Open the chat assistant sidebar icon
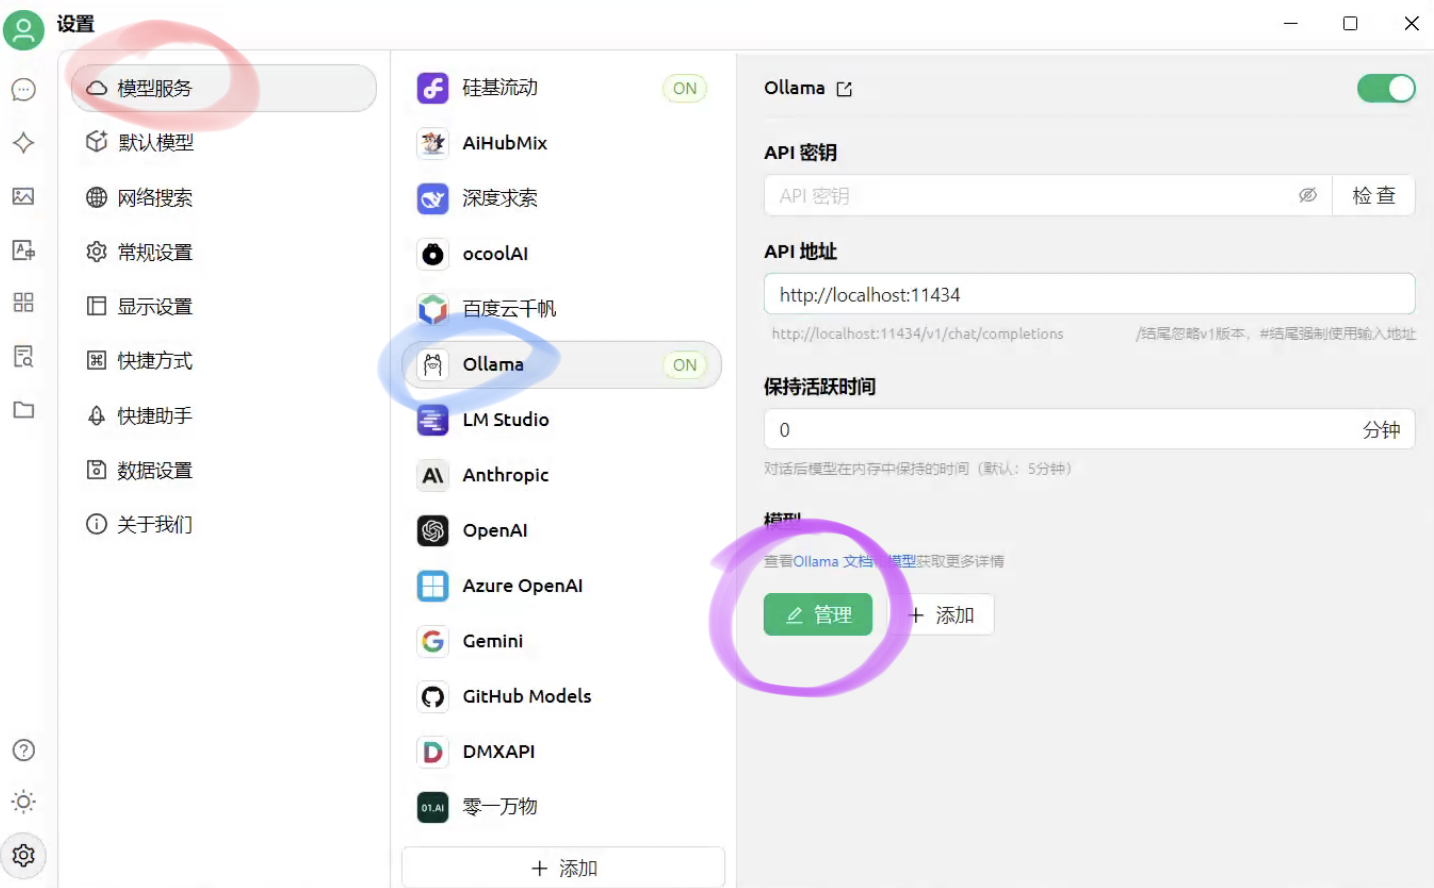1434x888 pixels. [24, 90]
